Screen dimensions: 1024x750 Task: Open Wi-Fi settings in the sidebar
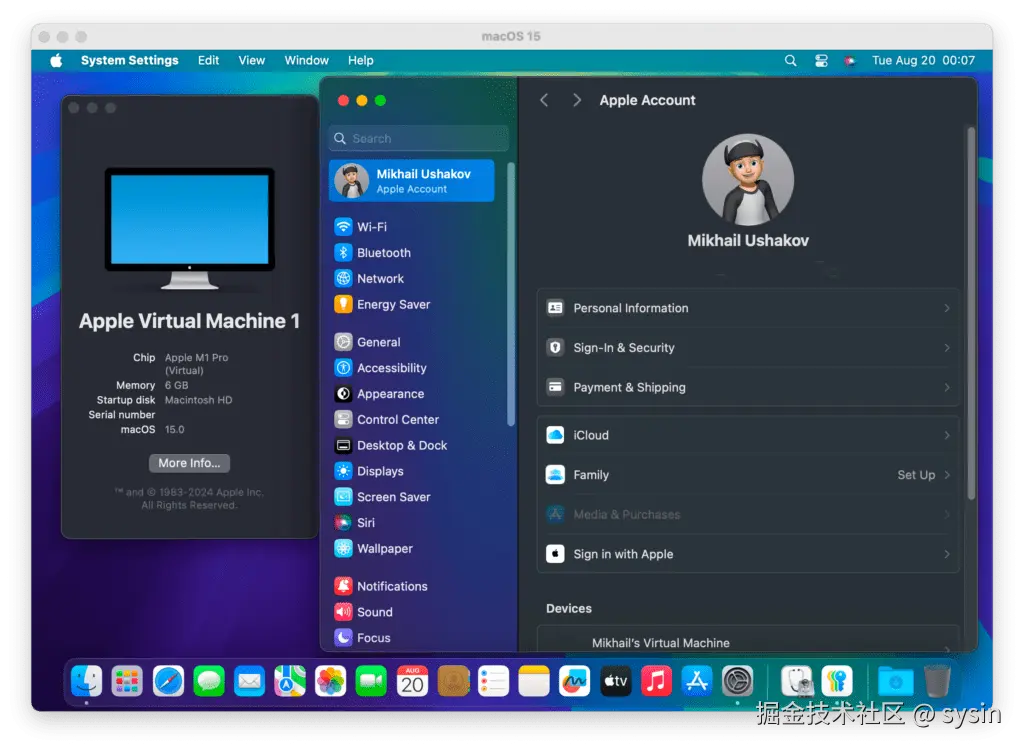click(x=374, y=226)
